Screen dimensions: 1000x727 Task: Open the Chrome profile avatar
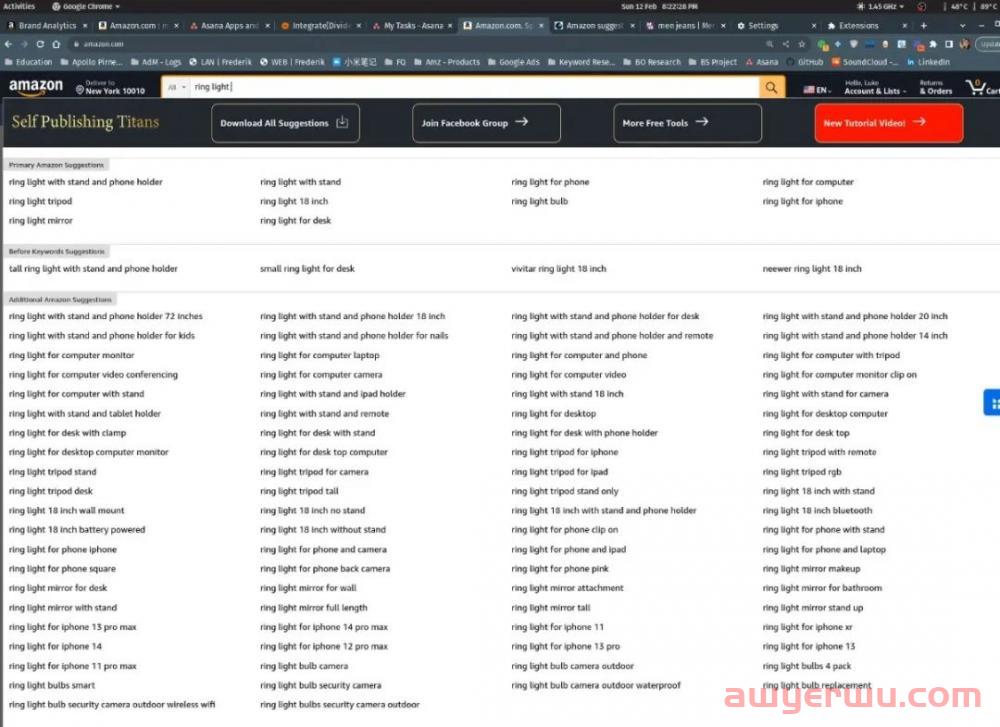(x=964, y=45)
